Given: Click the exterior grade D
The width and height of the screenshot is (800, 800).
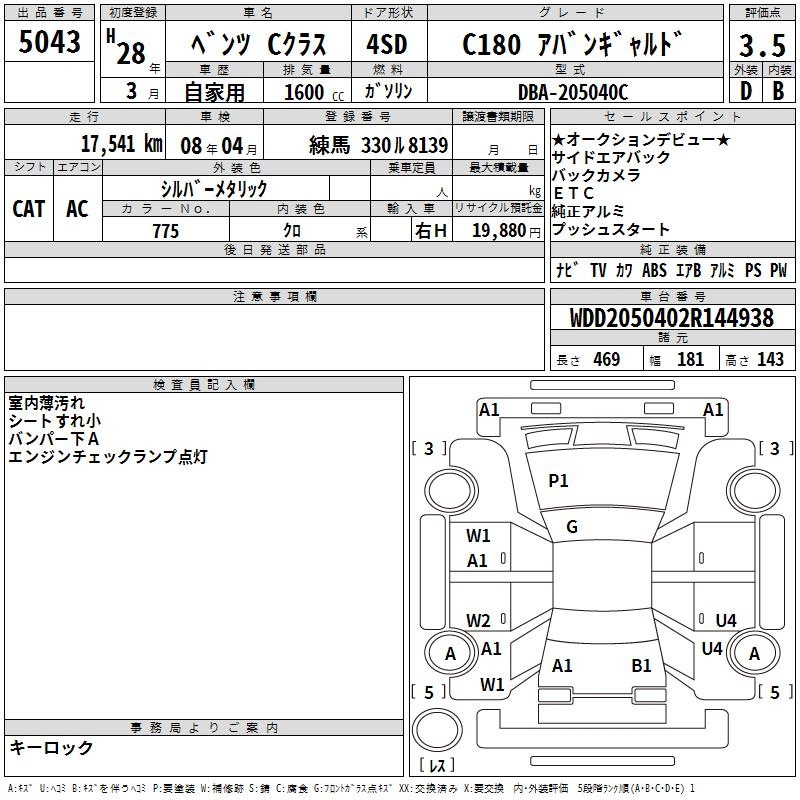Looking at the screenshot, I should pos(745,91).
